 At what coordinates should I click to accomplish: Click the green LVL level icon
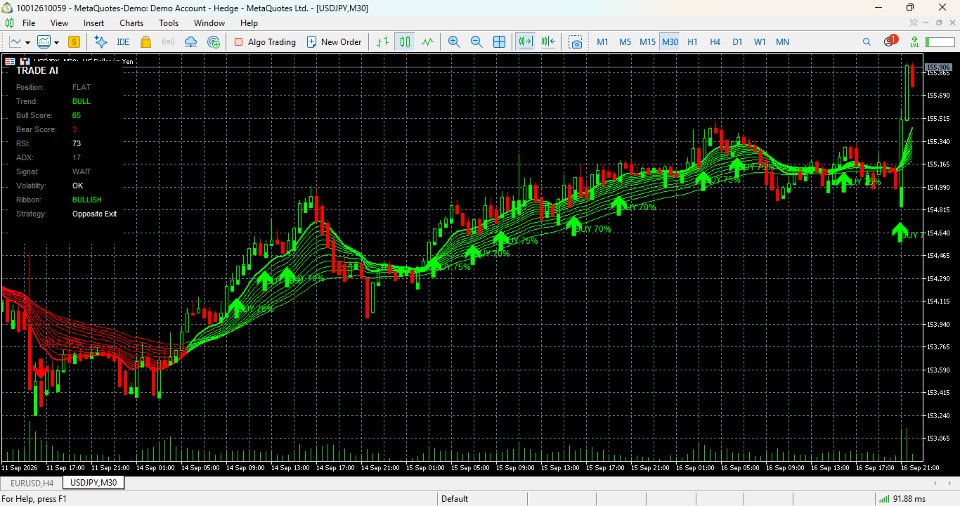pos(914,42)
